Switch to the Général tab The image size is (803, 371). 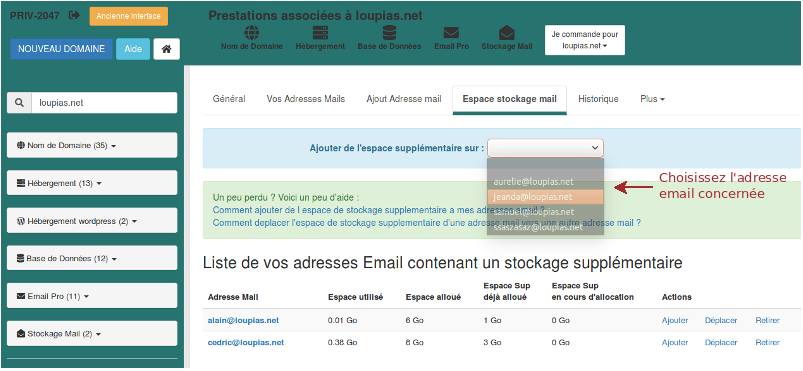[x=229, y=99]
